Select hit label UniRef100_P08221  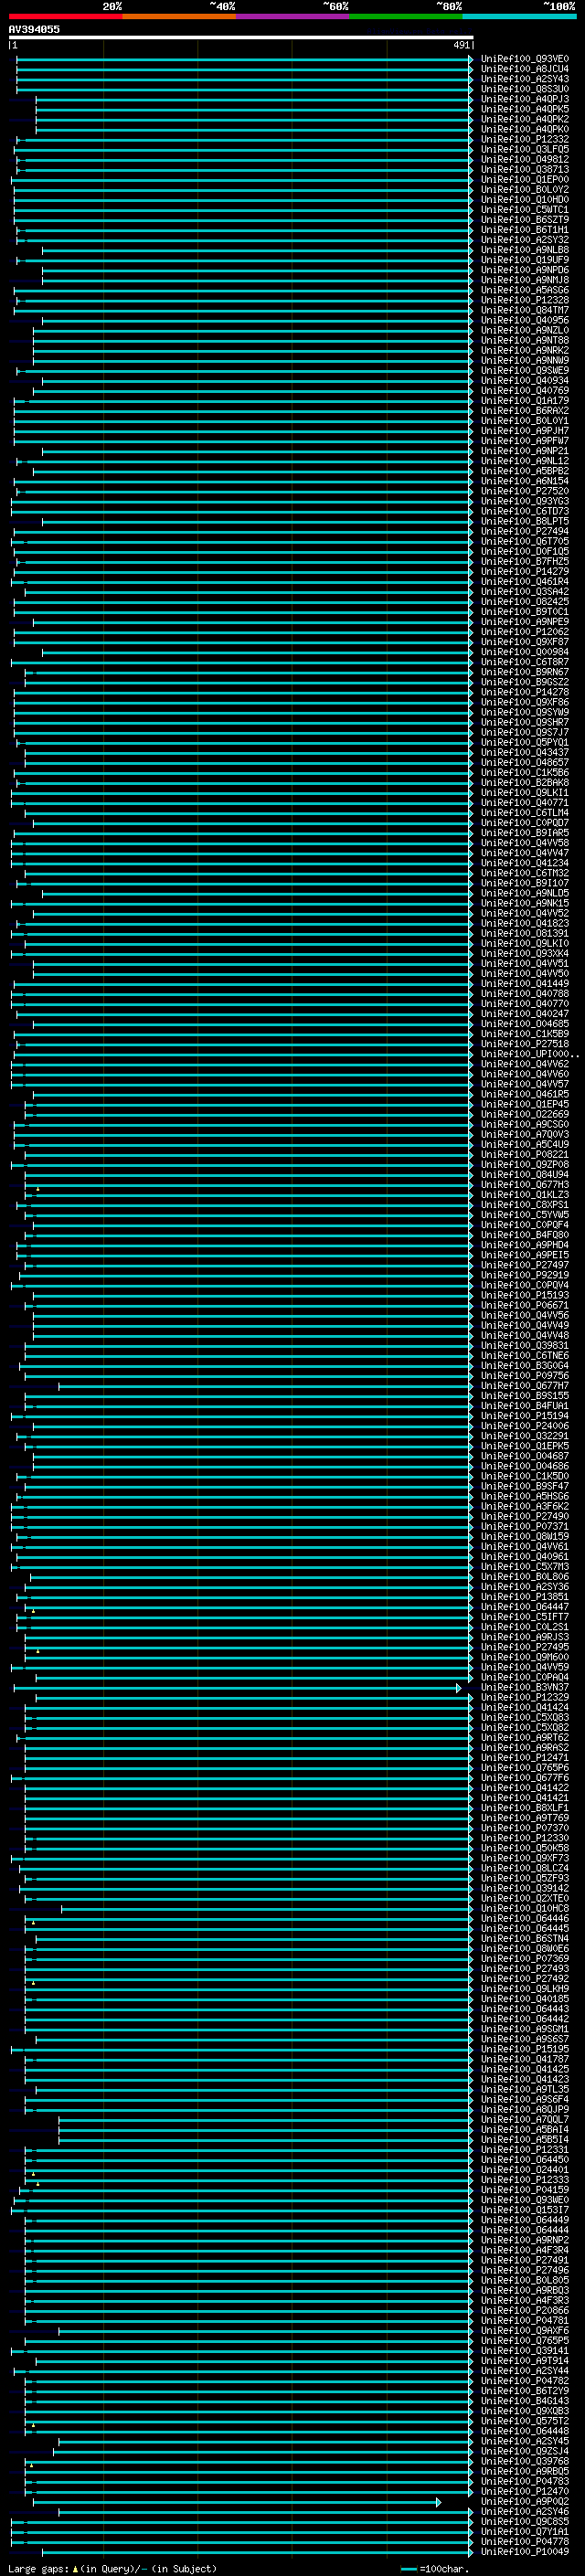pos(524,1154)
